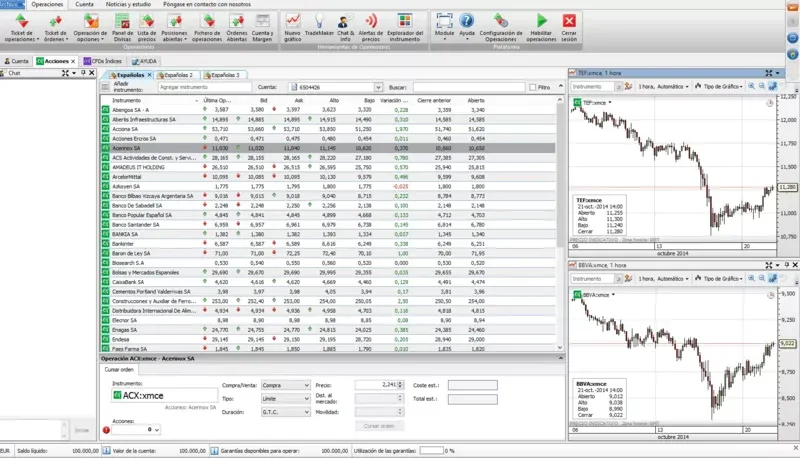Zoom out on TEF chart
Screen dimensions: 800x458
(x=762, y=87)
